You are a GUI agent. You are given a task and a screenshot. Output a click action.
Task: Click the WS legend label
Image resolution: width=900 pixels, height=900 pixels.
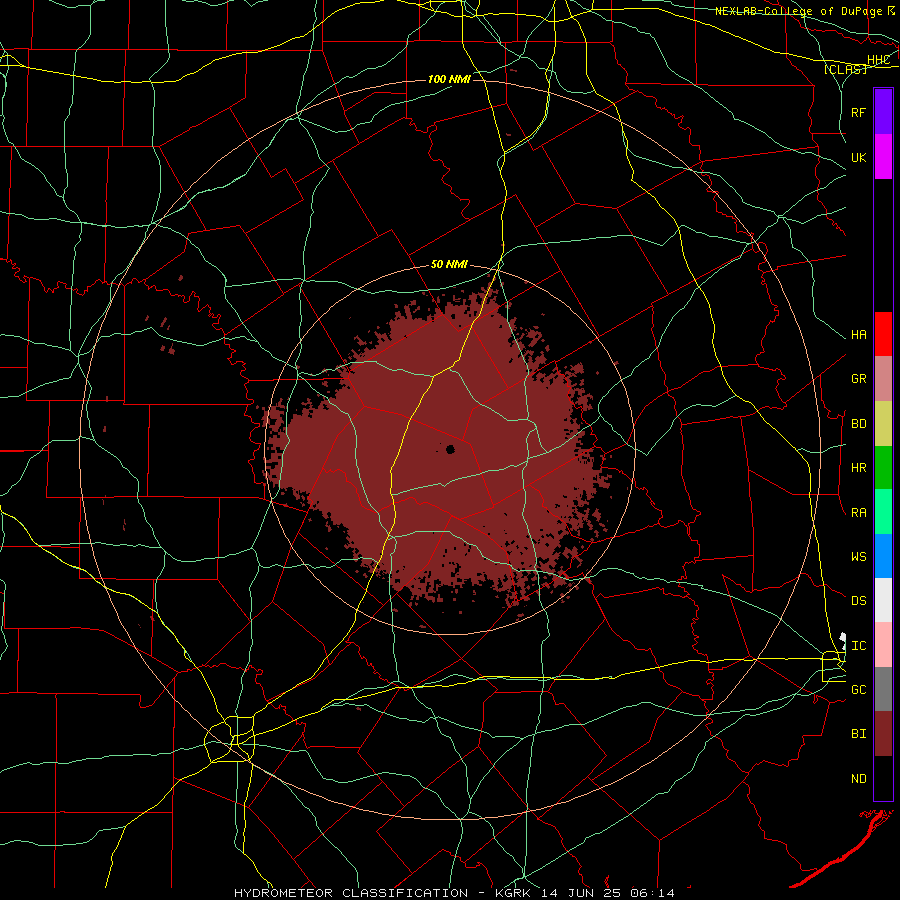click(859, 556)
